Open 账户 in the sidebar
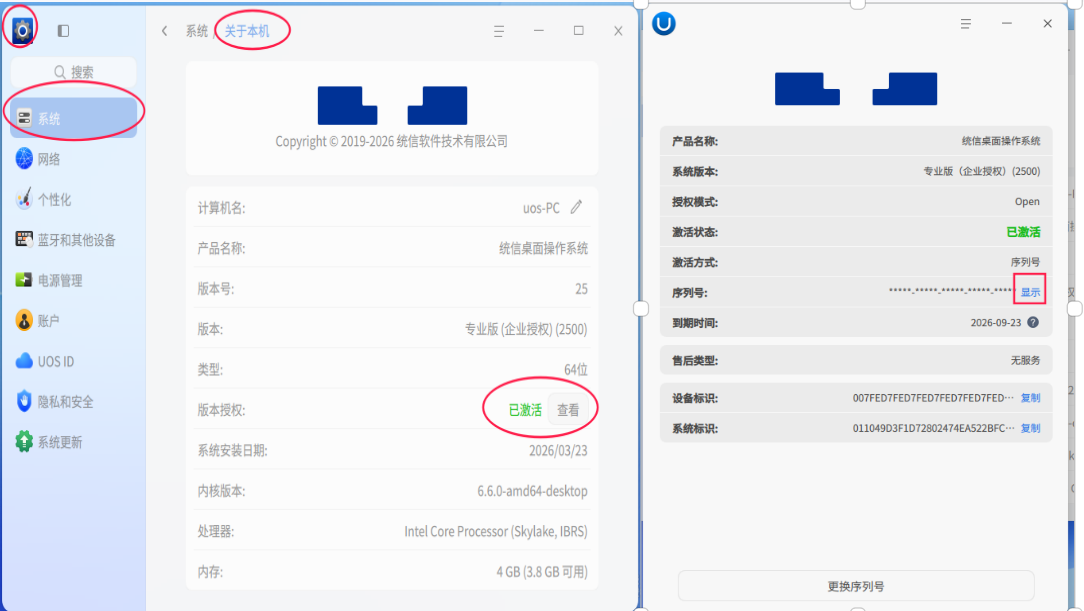This screenshot has height=611, width=1084. click(x=73, y=321)
